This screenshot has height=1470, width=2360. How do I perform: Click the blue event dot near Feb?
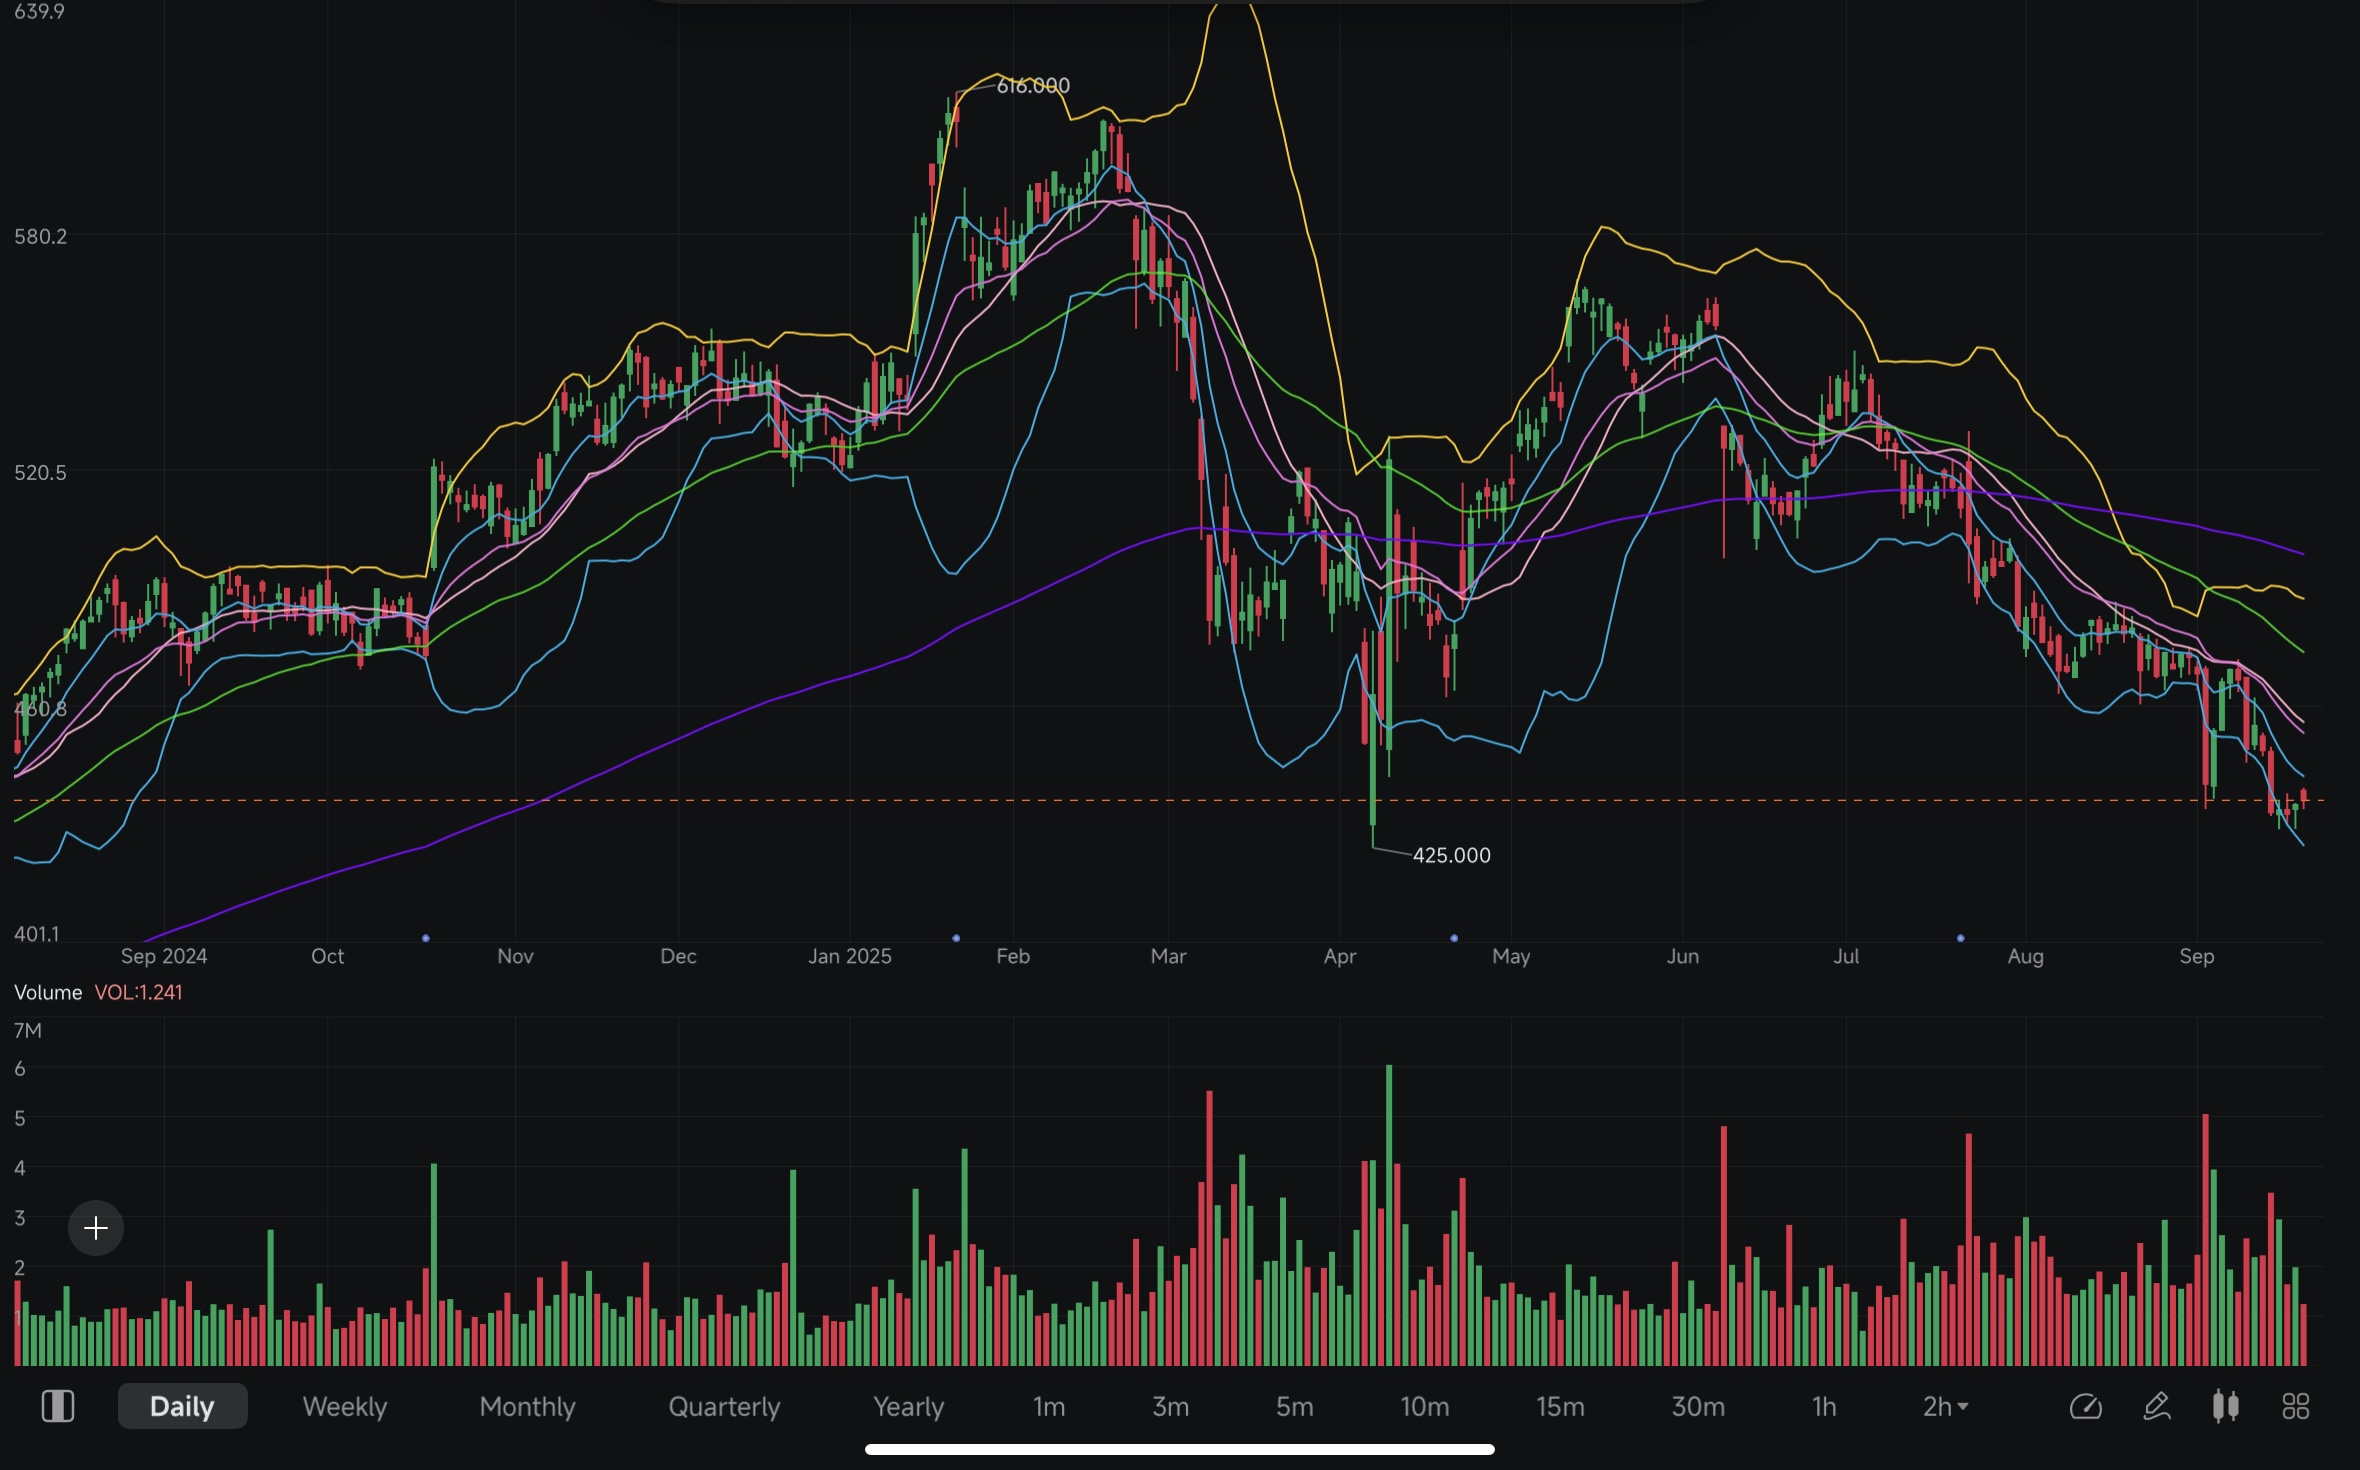click(956, 938)
